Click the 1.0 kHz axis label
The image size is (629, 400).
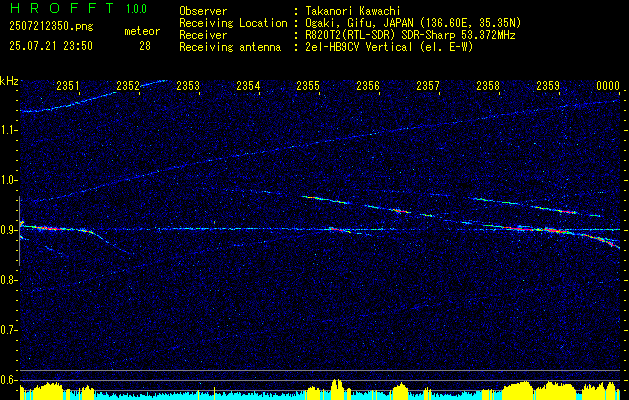[x=8, y=180]
